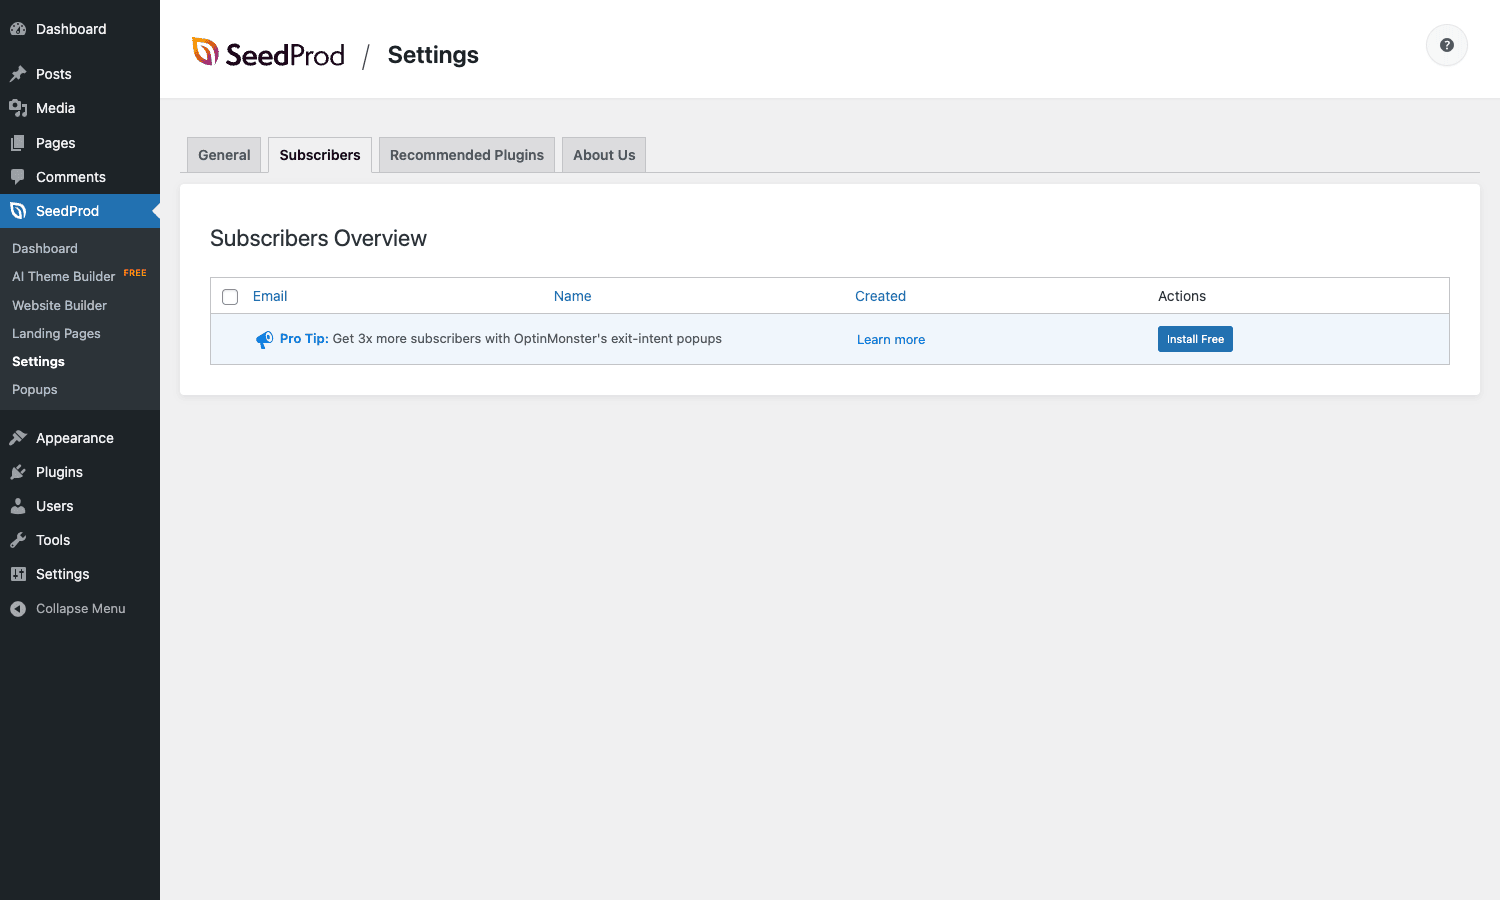The image size is (1500, 900).
Task: Sort subscribers by Name column
Action: click(573, 296)
